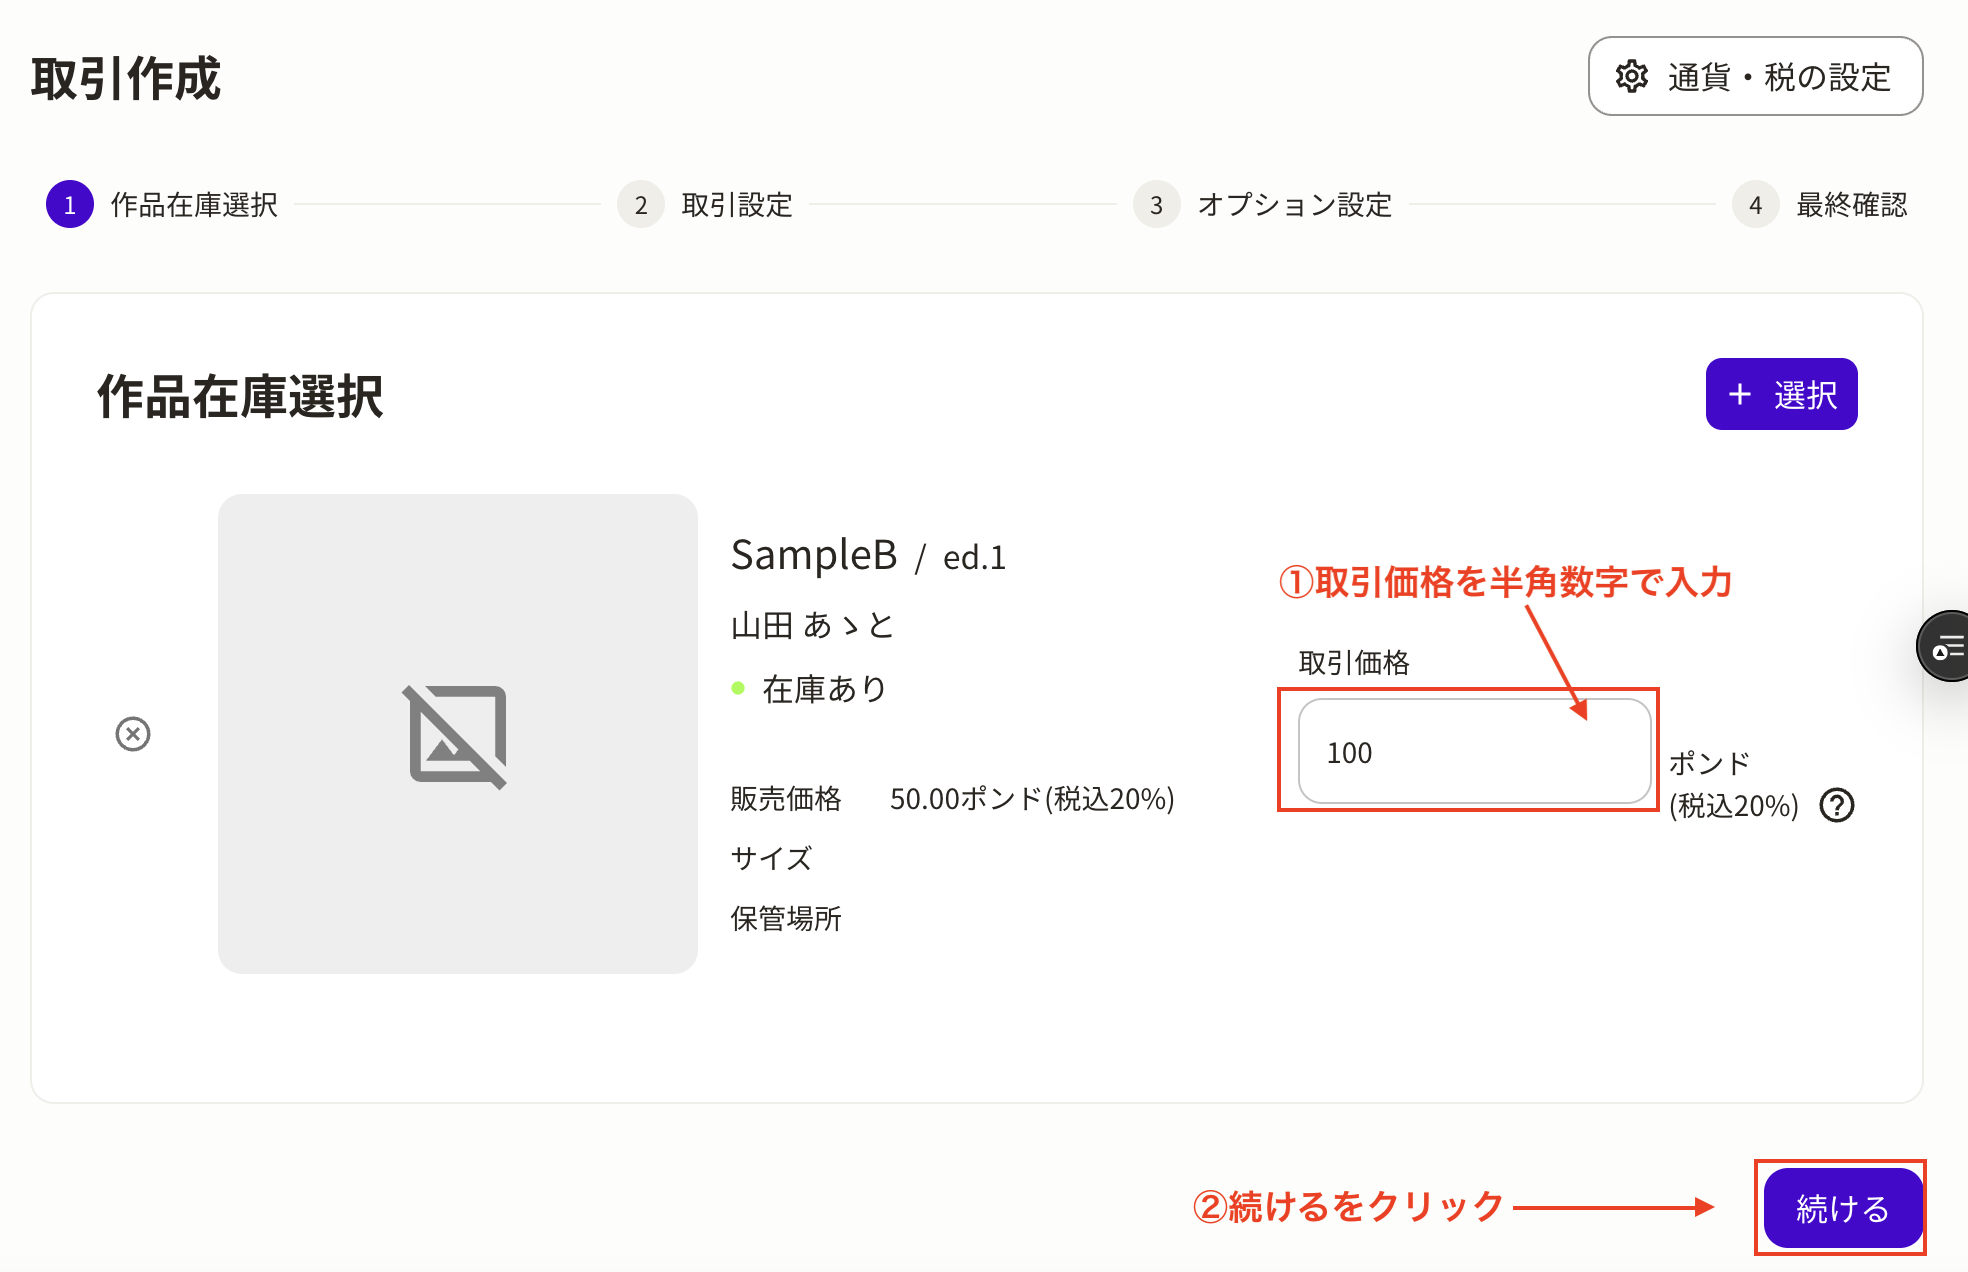Remove SampleB using the circled × icon
The height and width of the screenshot is (1272, 1968).
131,735
